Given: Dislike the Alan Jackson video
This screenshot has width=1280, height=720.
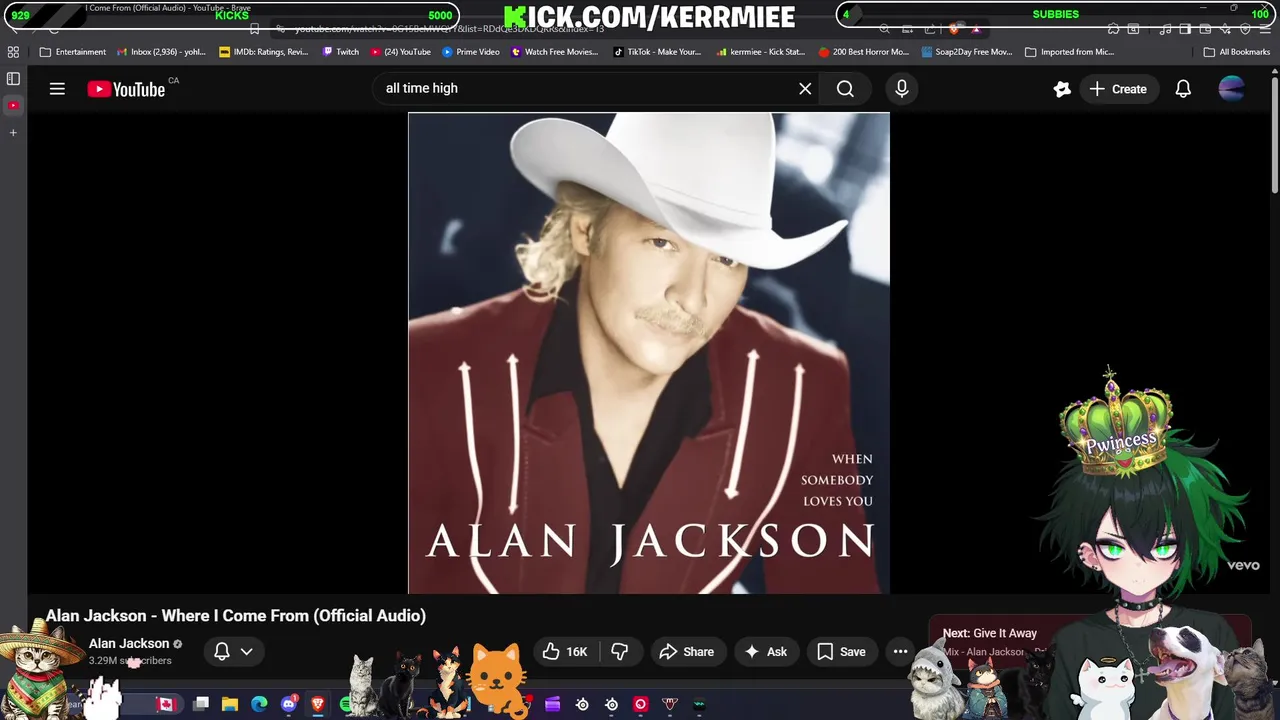Looking at the screenshot, I should click(x=620, y=652).
